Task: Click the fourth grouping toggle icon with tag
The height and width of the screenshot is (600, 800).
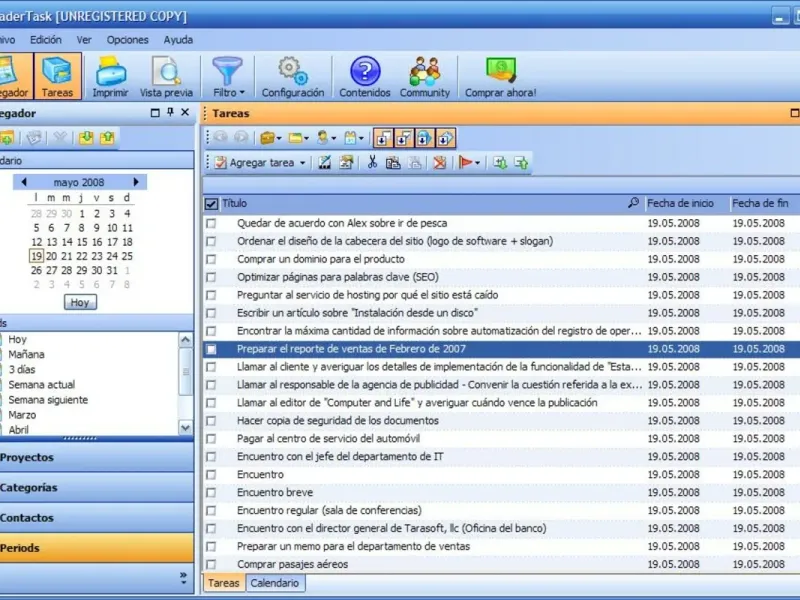Action: (x=445, y=138)
